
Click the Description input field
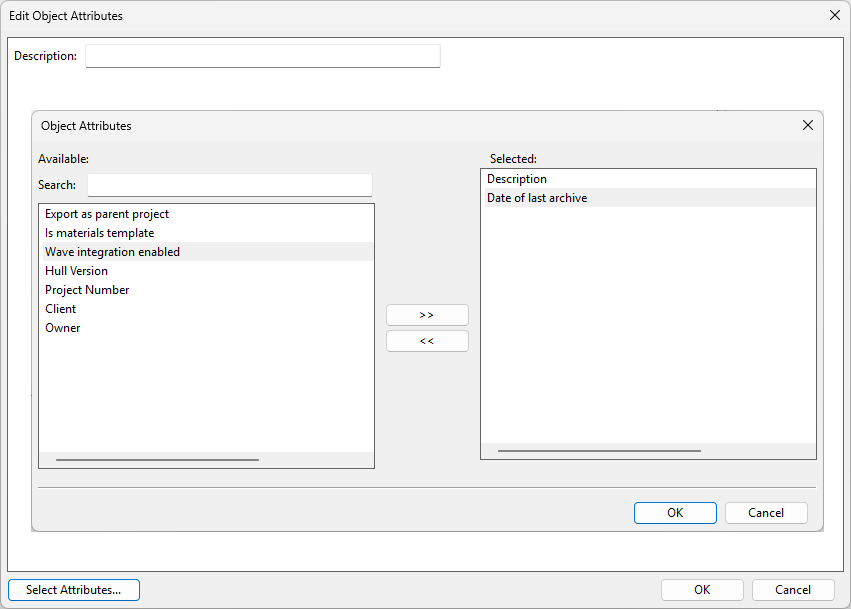pyautogui.click(x=263, y=56)
